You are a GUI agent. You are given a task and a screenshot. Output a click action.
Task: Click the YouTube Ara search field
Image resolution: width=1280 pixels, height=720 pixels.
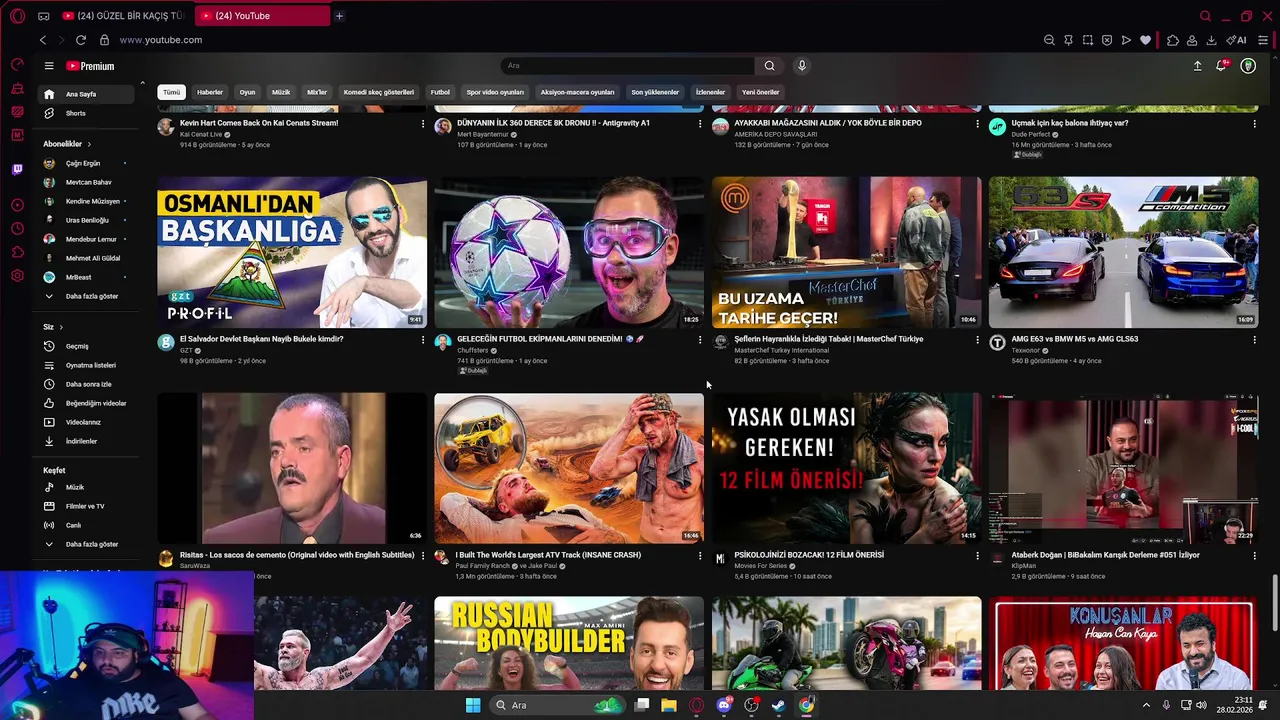628,66
